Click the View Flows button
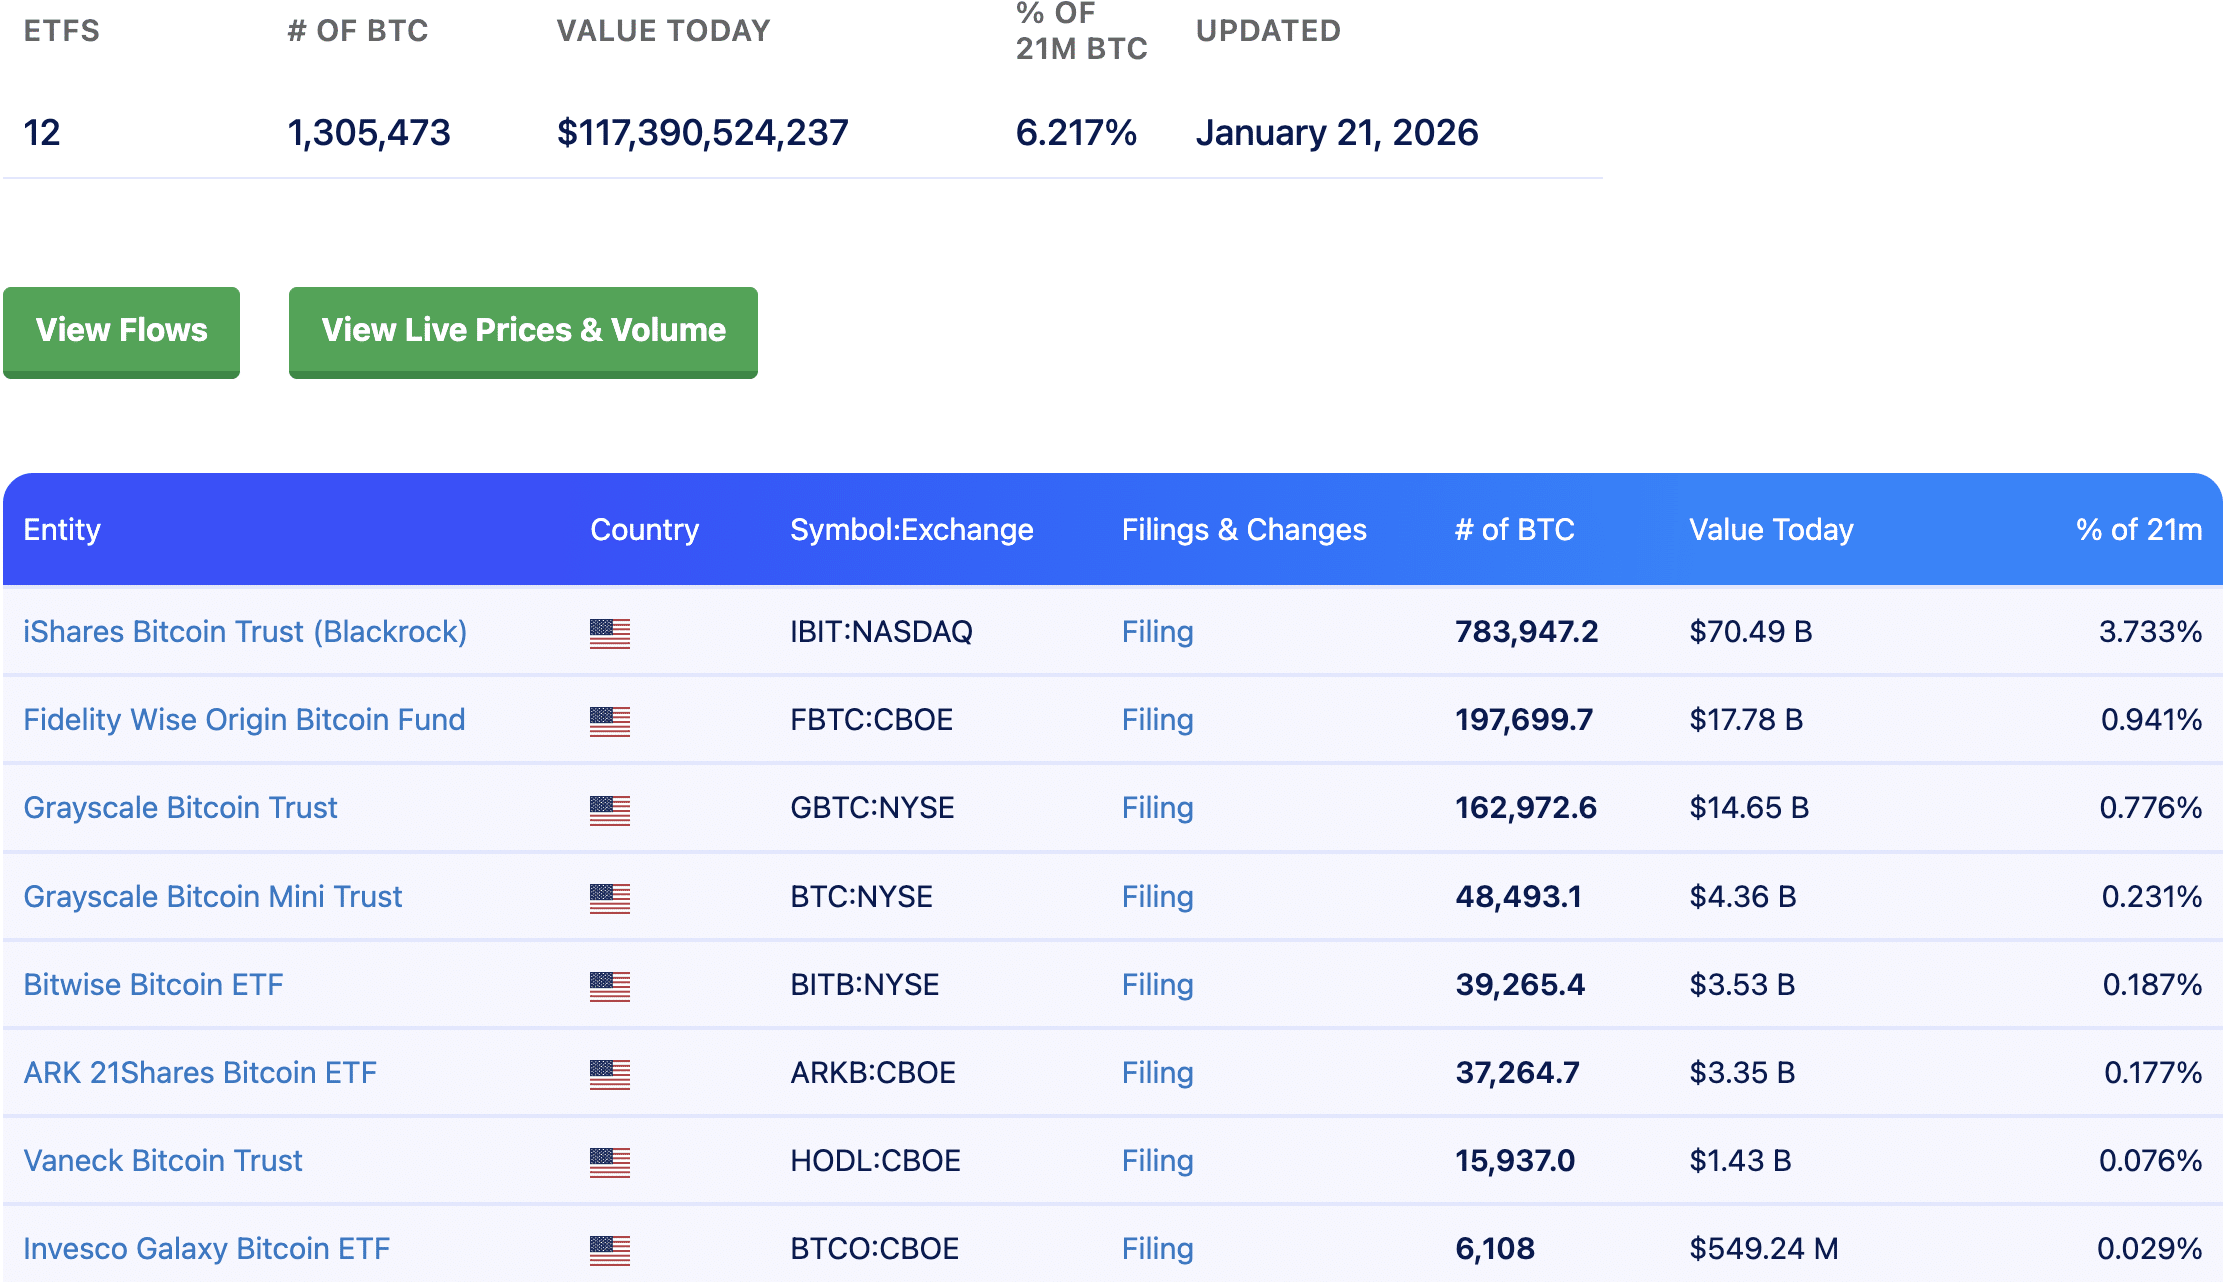Image resolution: width=2236 pixels, height=1282 pixels. pos(121,331)
